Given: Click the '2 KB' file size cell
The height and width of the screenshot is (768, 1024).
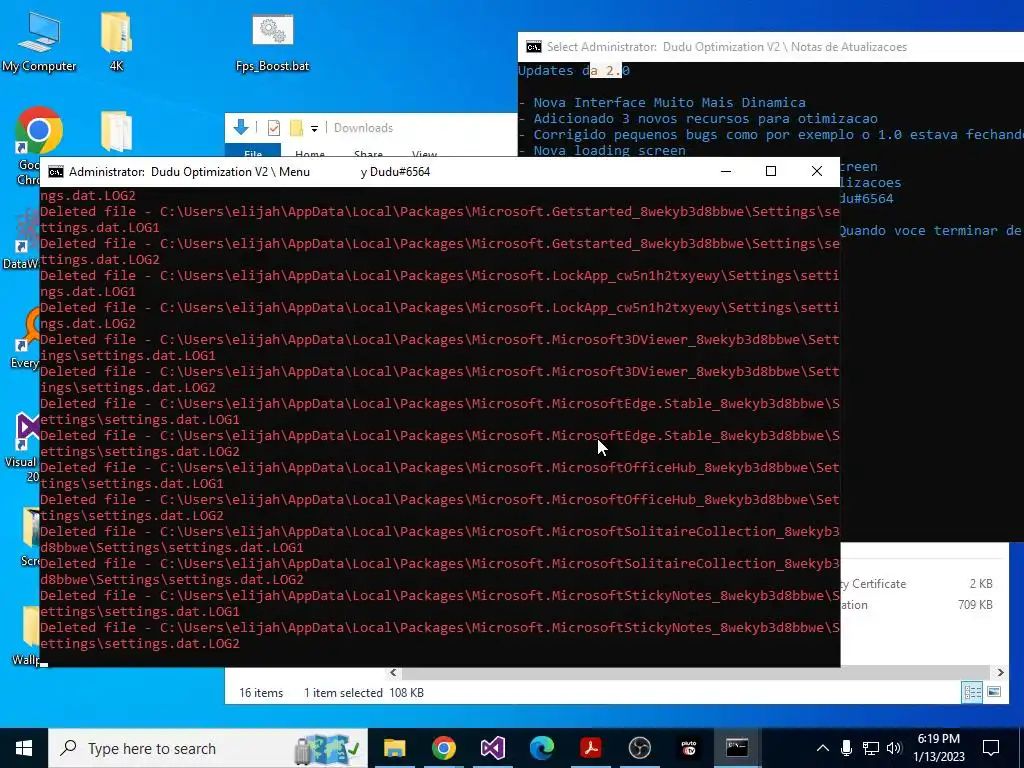Looking at the screenshot, I should [x=981, y=584].
